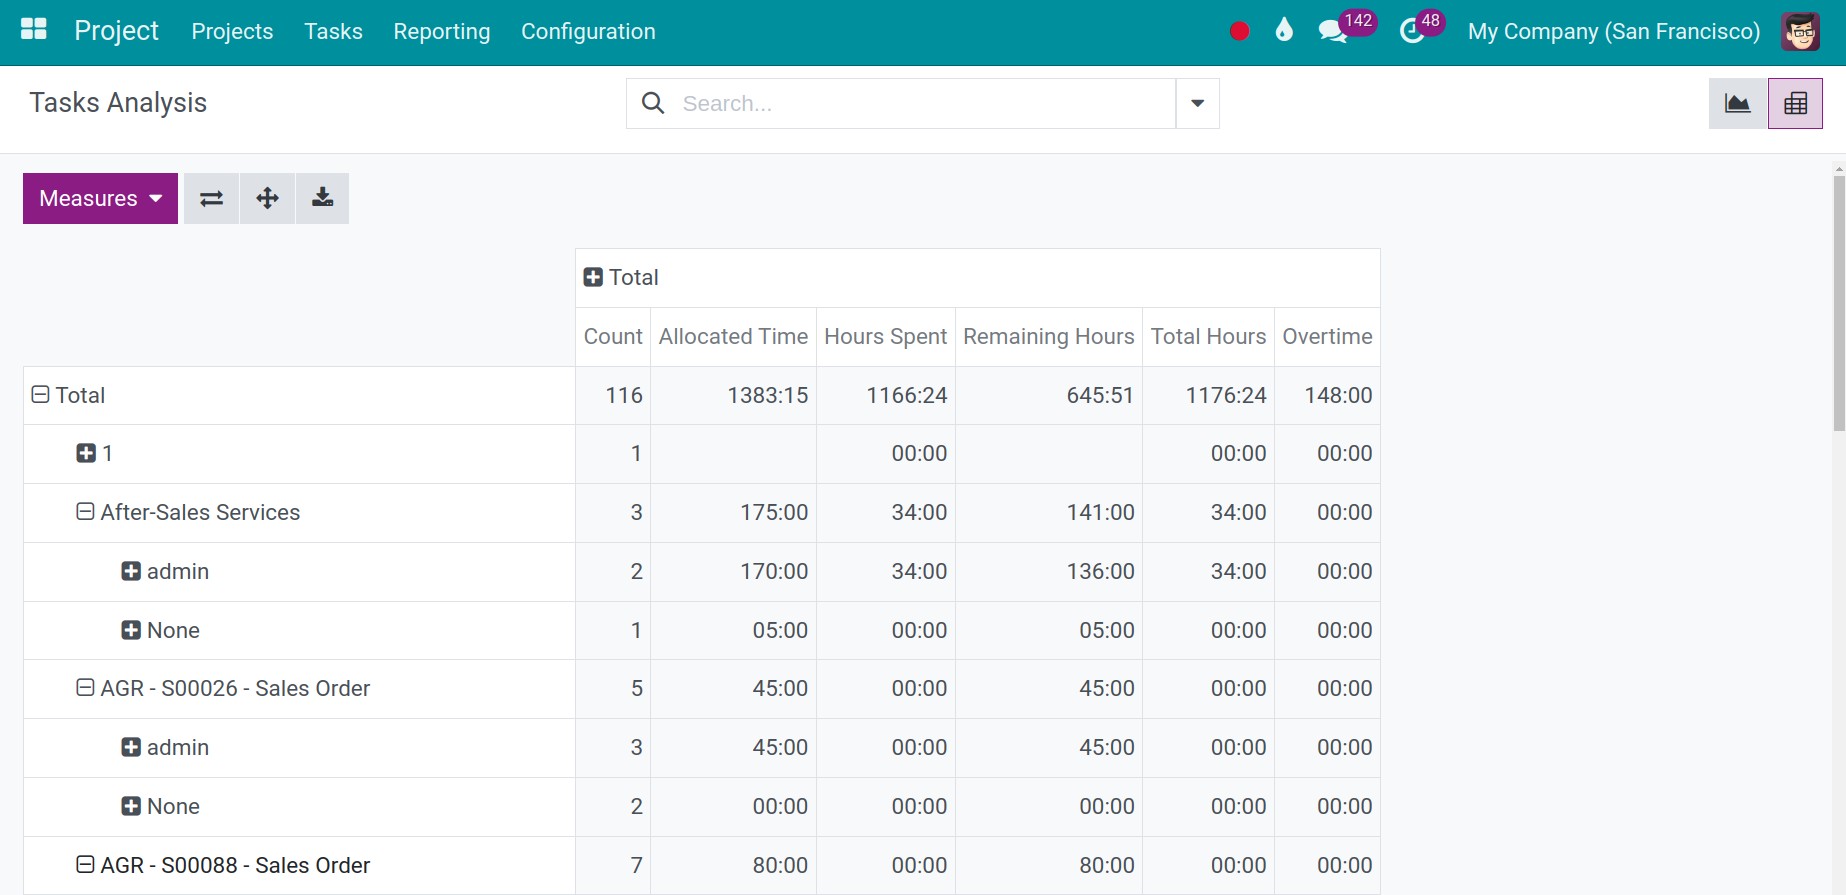Image resolution: width=1846 pixels, height=895 pixels.
Task: Switch to pivot table view
Action: pyautogui.click(x=1795, y=103)
